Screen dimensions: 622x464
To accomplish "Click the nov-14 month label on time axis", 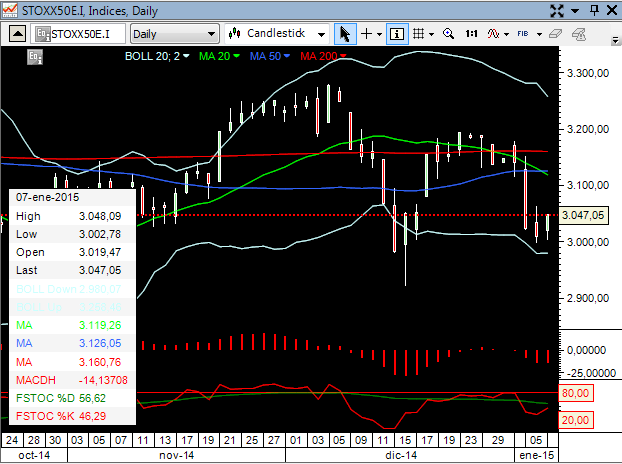I will click(177, 455).
